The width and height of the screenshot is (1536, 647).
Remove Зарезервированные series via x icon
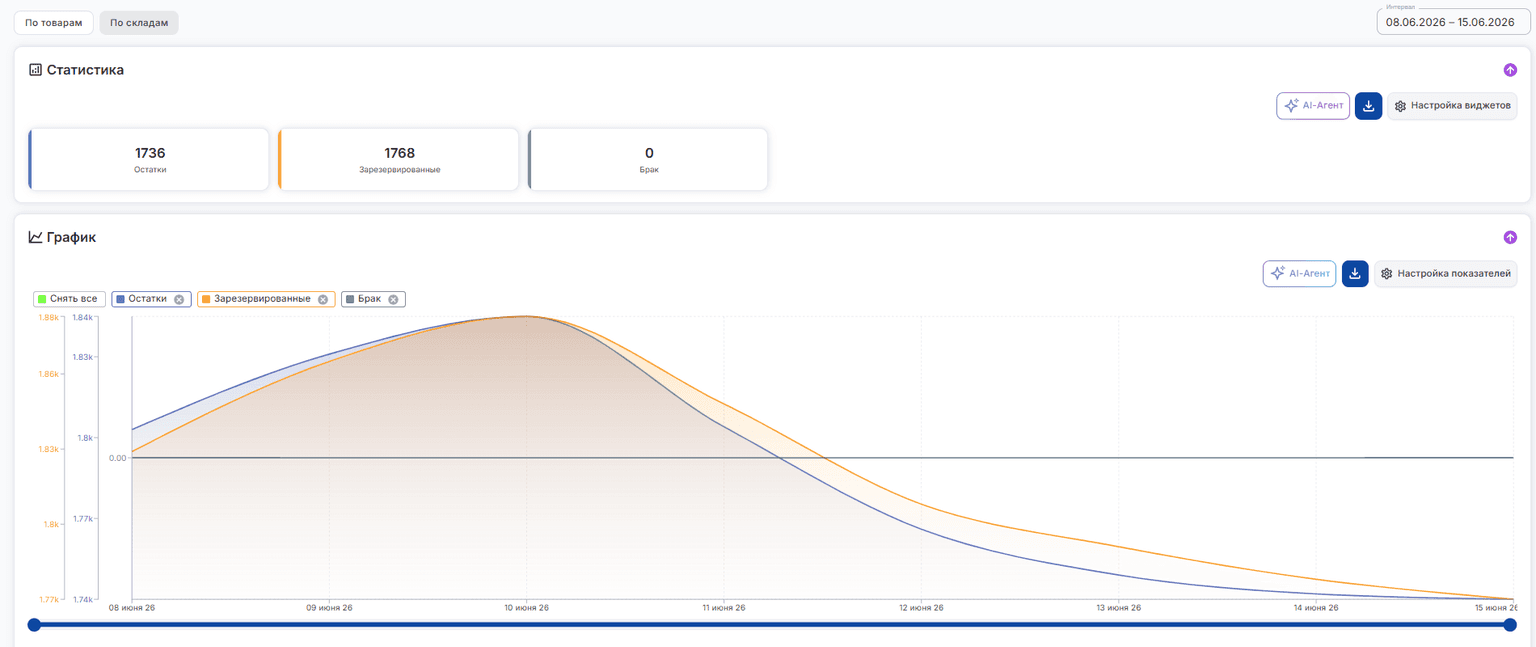(323, 299)
